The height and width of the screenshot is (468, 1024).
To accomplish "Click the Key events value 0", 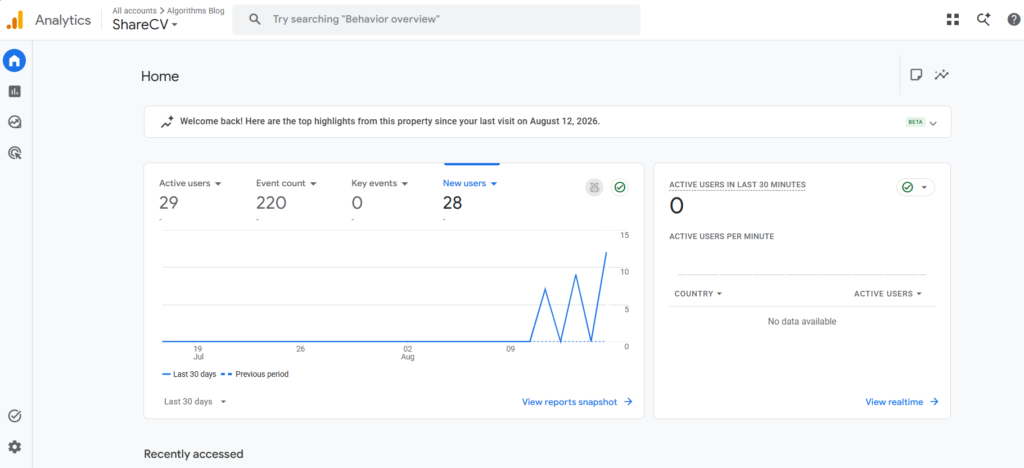I will 357,203.
